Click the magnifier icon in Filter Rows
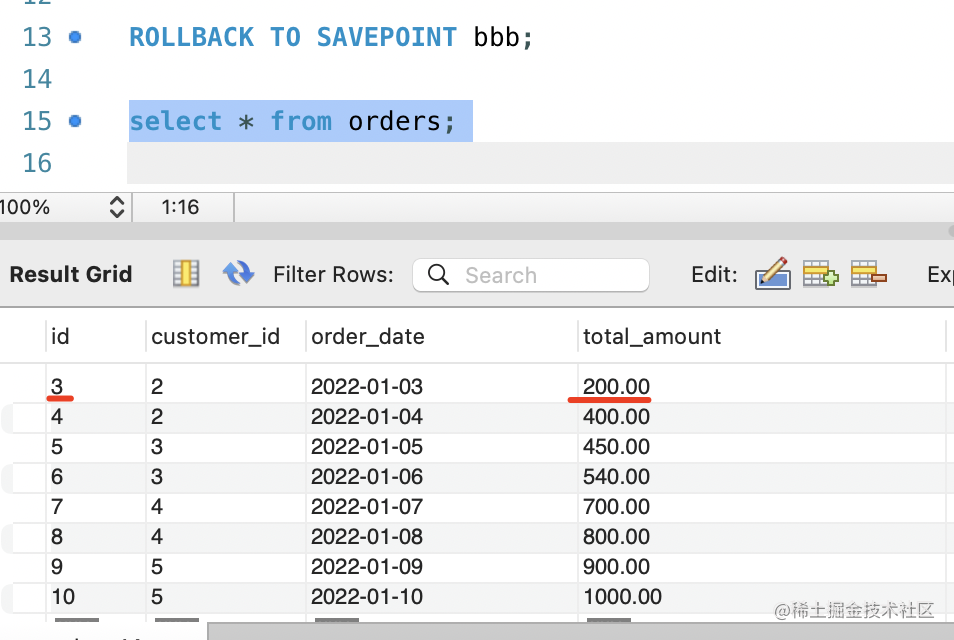954x640 pixels. (437, 275)
